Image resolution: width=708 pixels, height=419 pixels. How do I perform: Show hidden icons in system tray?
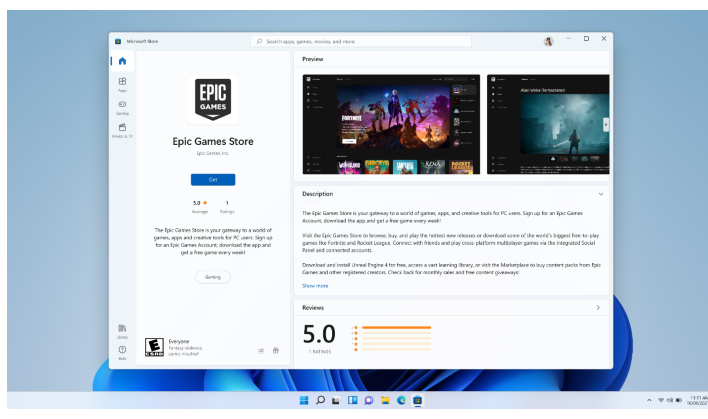(x=649, y=400)
